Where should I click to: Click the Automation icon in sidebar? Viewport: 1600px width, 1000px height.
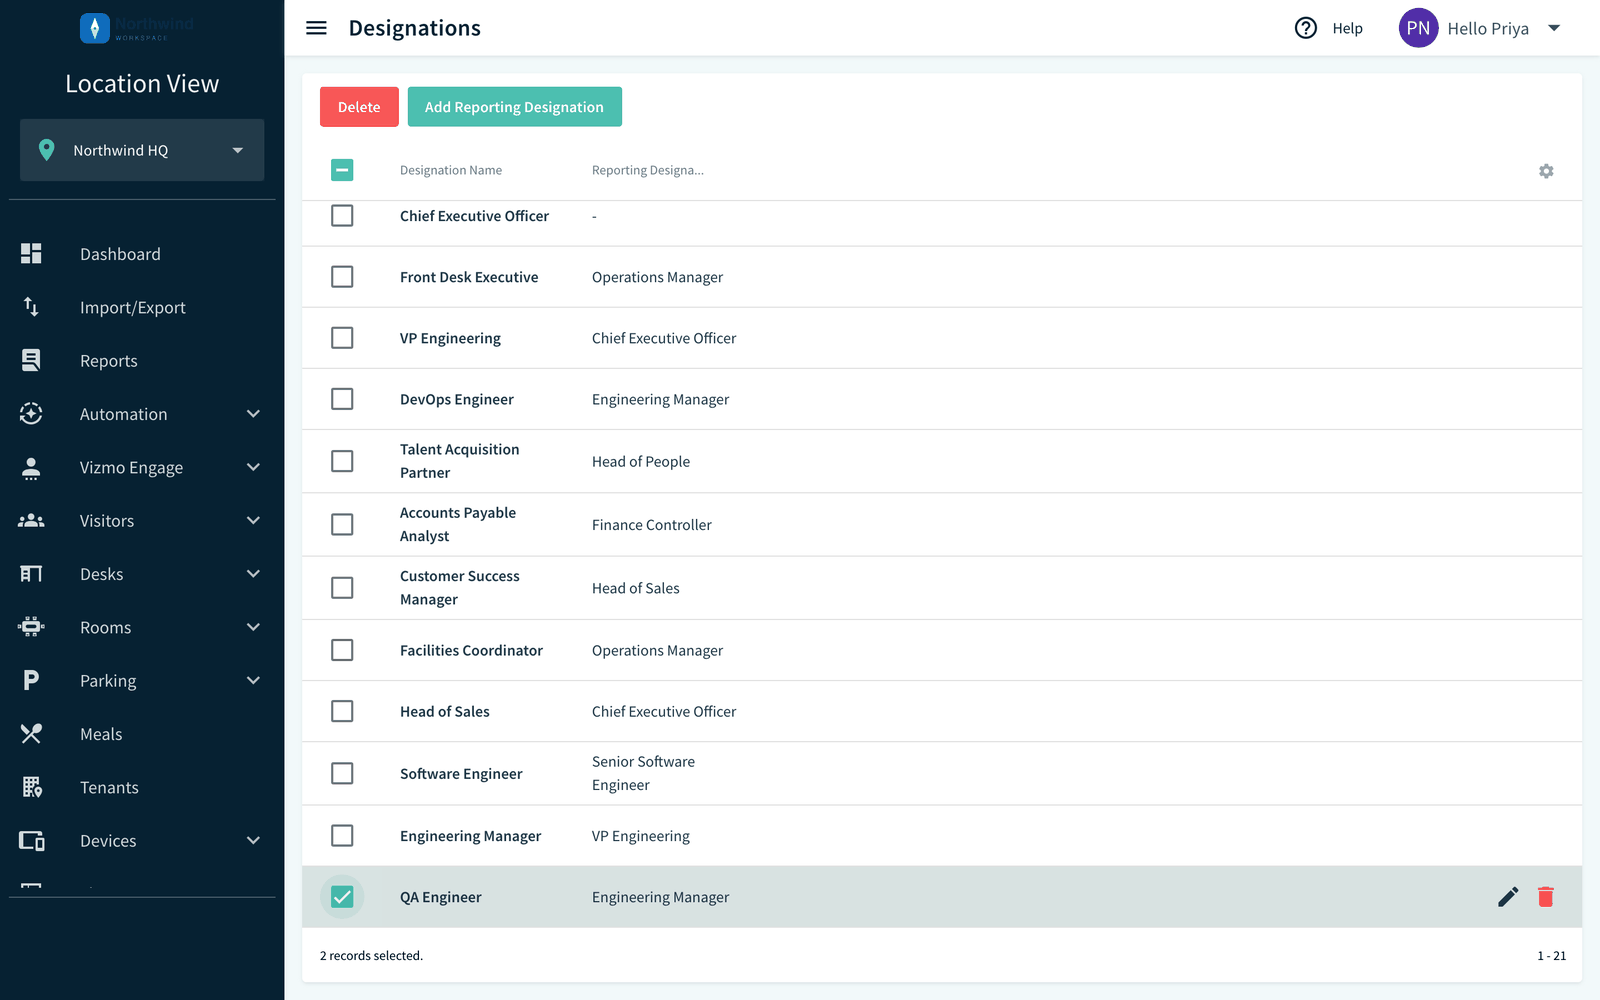pos(31,414)
